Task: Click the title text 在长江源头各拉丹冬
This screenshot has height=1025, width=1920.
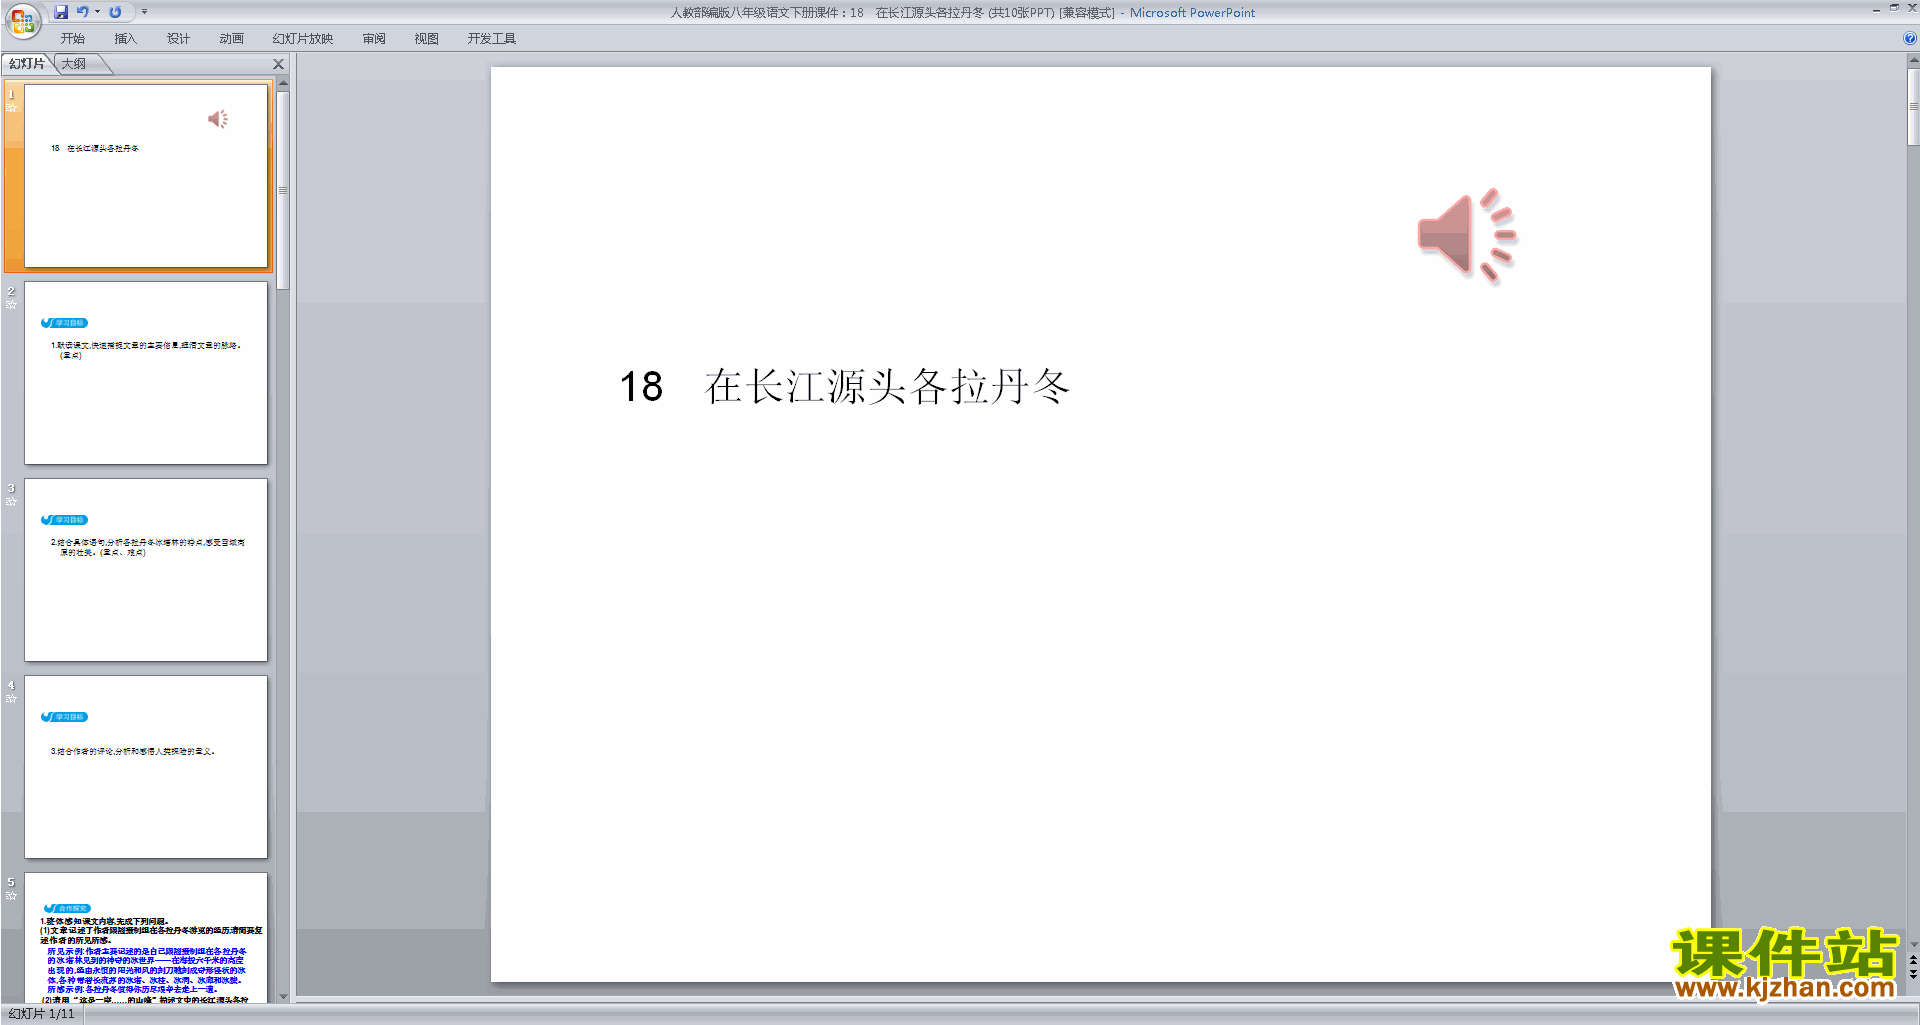Action: coord(887,387)
